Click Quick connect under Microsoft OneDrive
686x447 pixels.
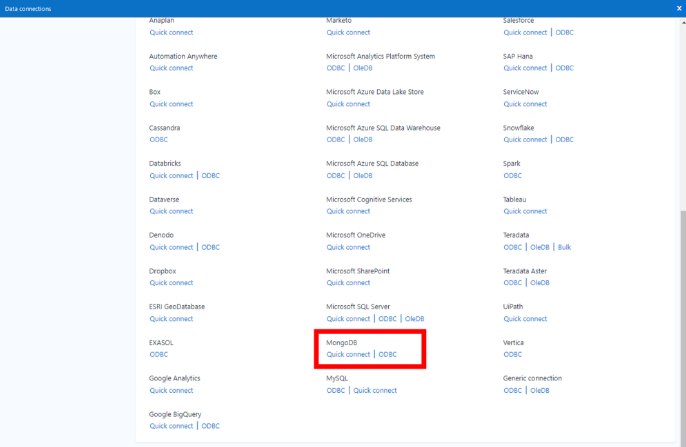[x=348, y=247]
